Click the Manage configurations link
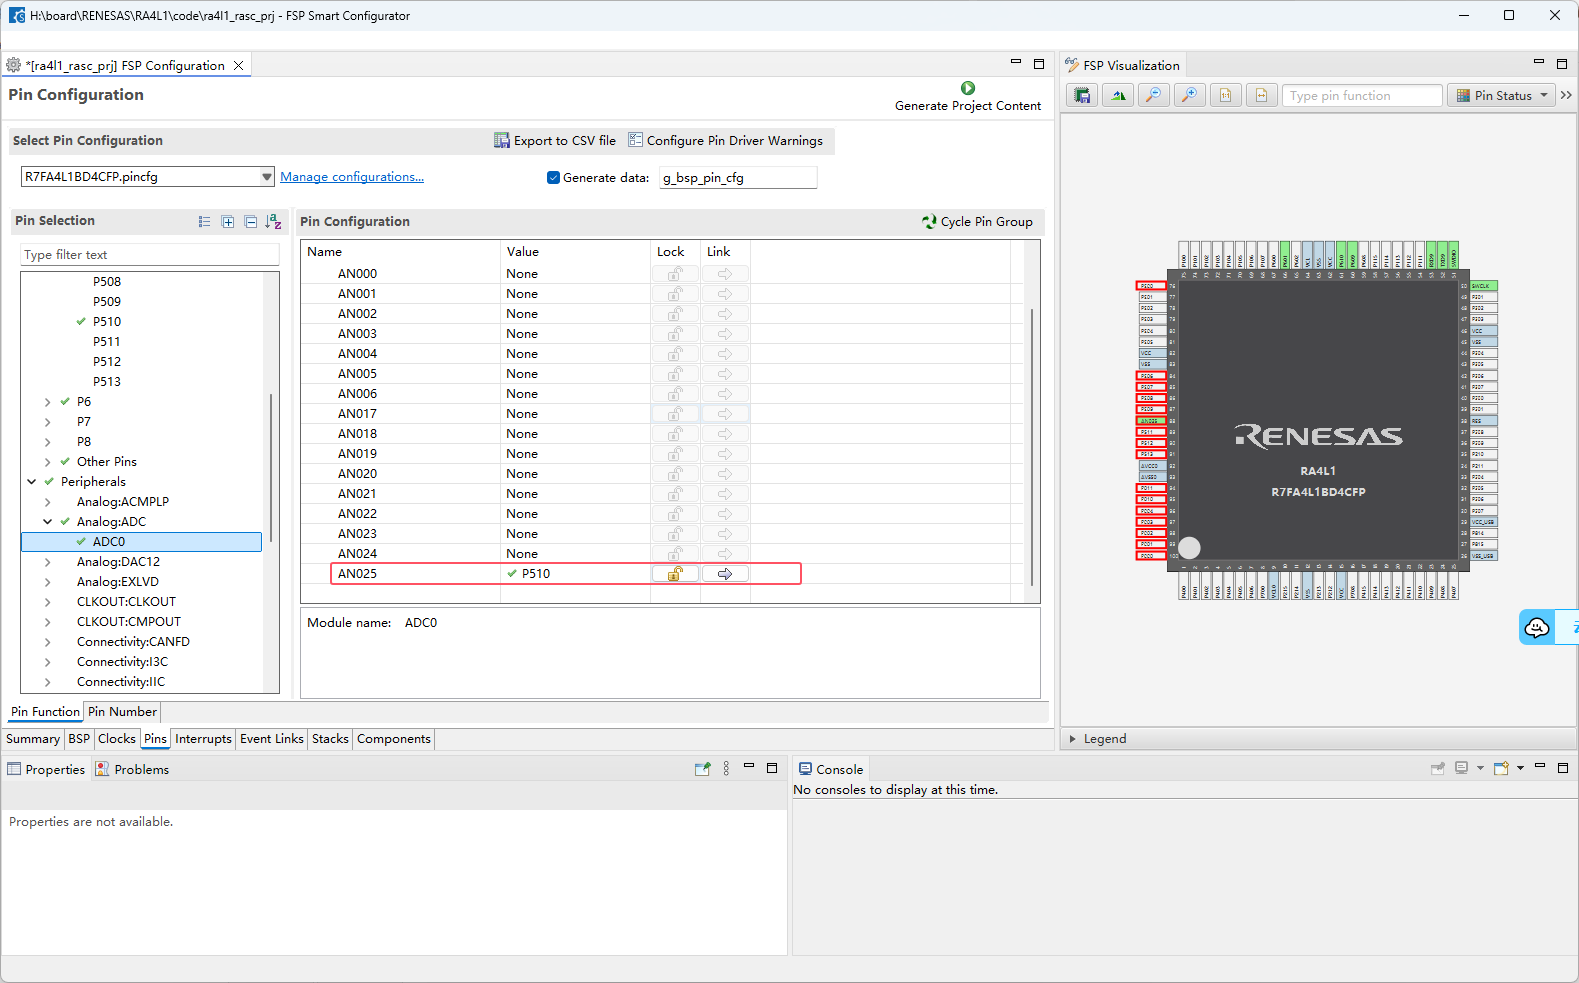 click(x=352, y=177)
